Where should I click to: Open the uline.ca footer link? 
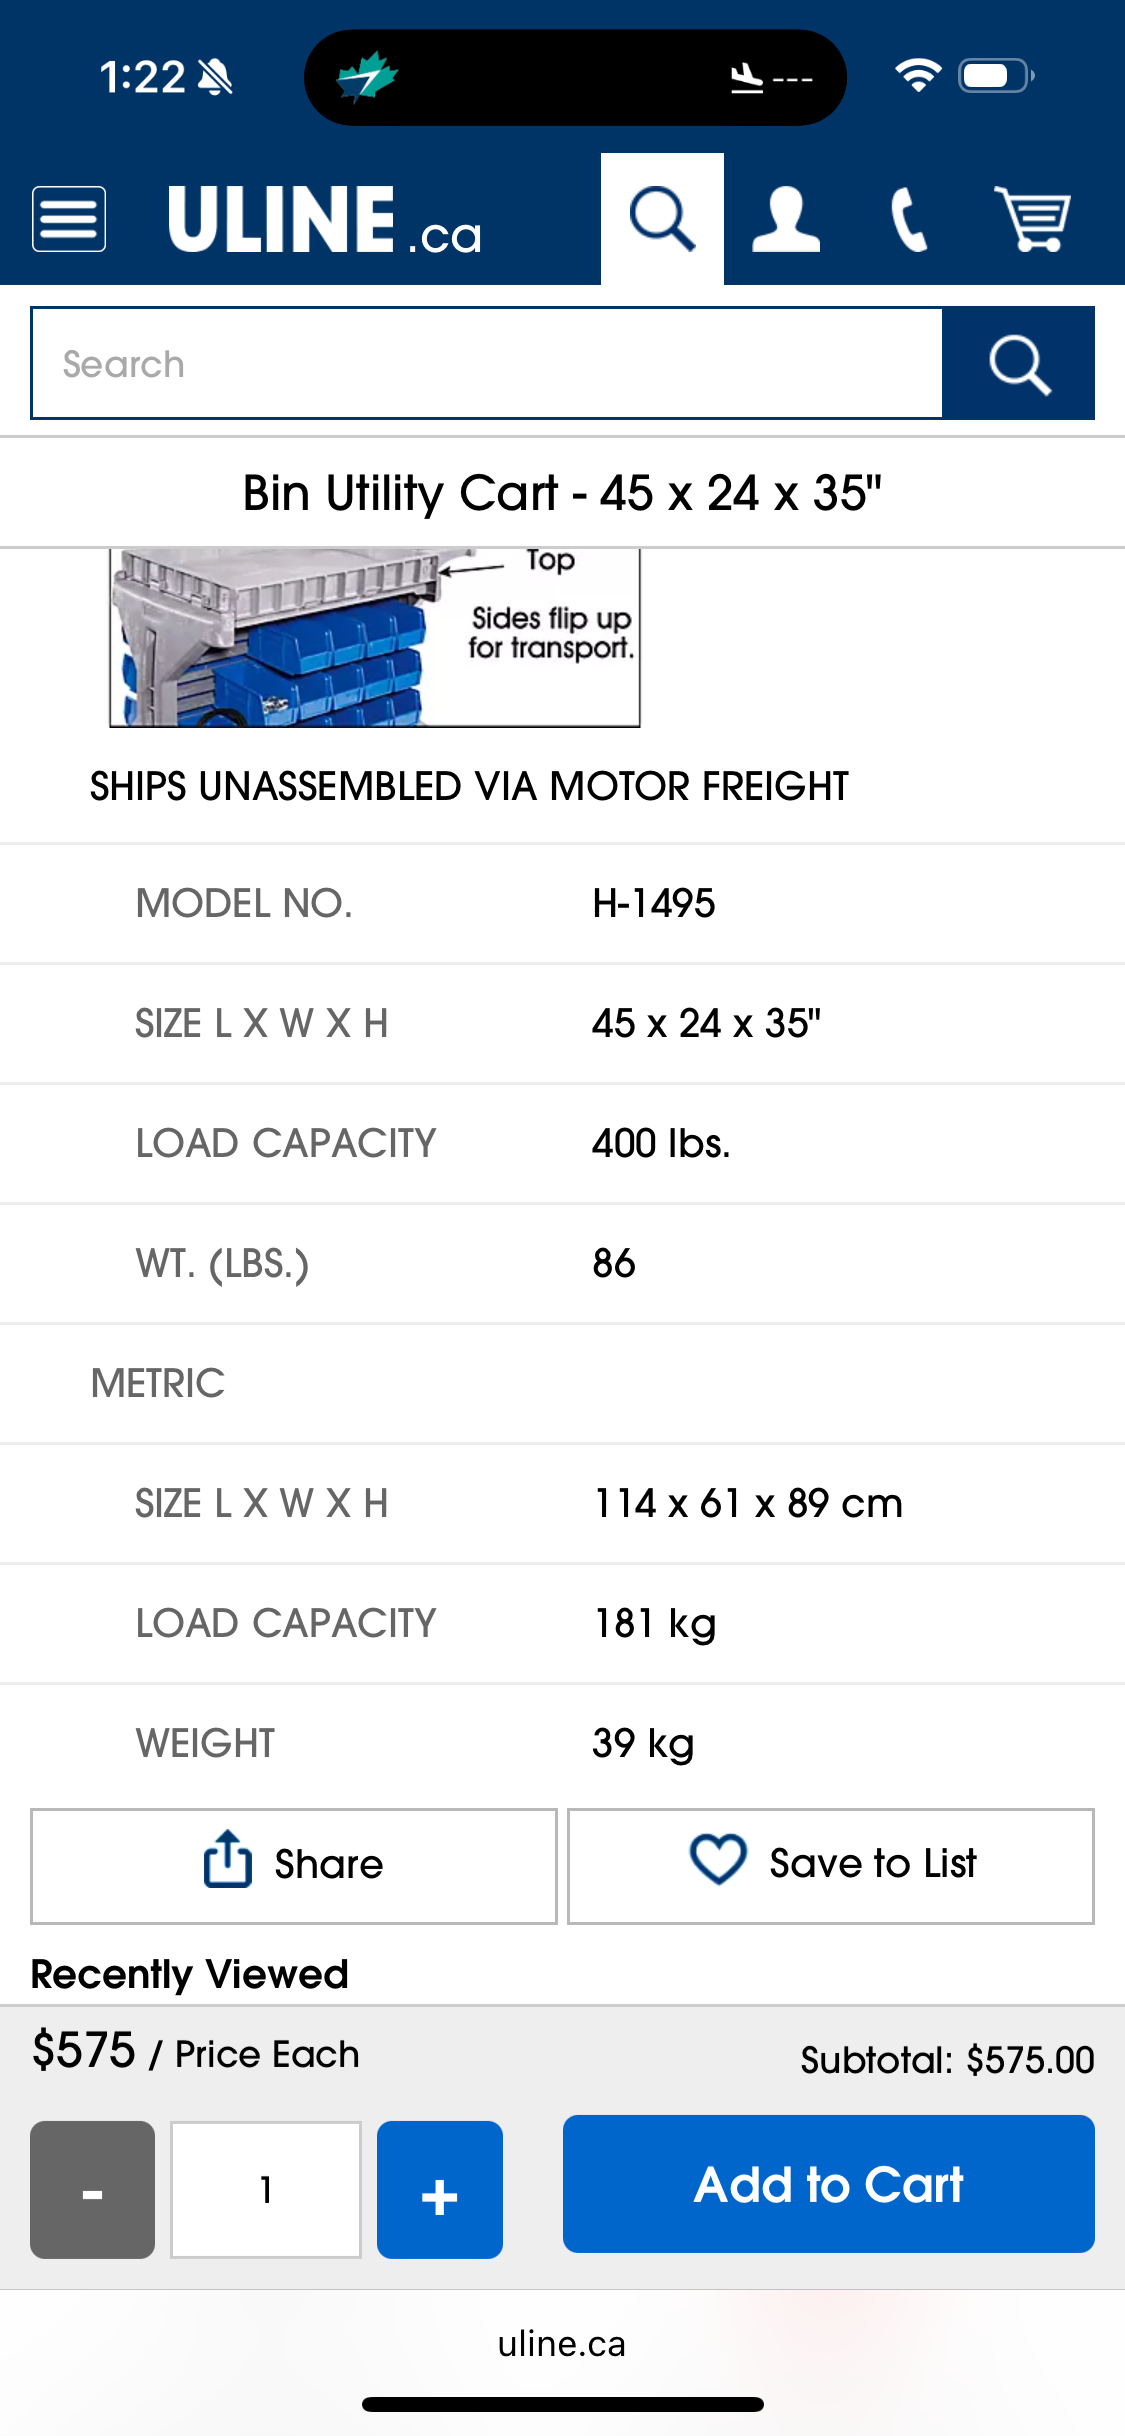[562, 2343]
